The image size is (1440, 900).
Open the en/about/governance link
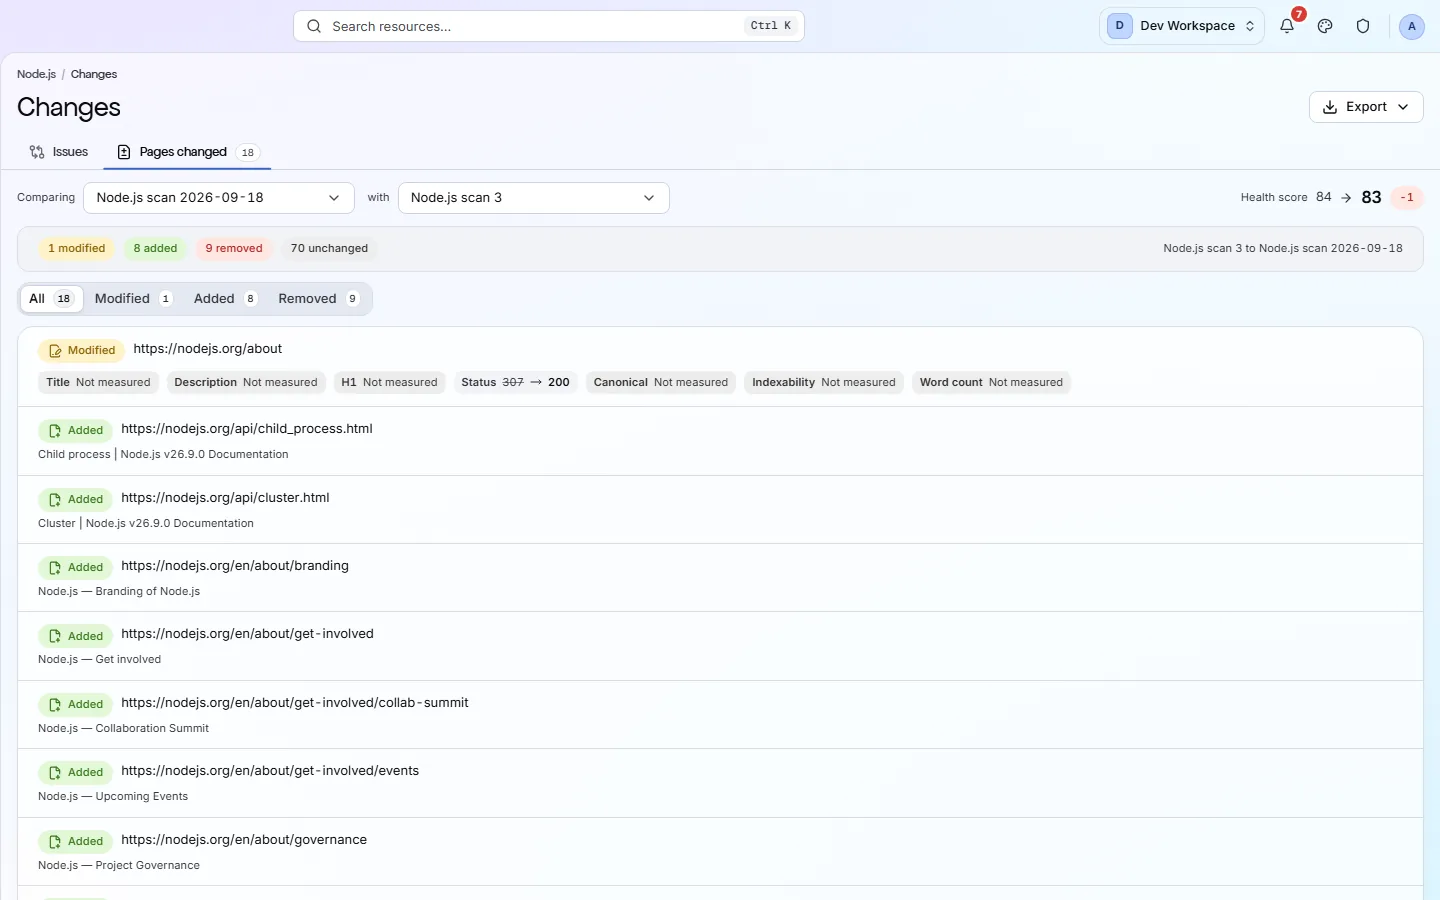(244, 840)
